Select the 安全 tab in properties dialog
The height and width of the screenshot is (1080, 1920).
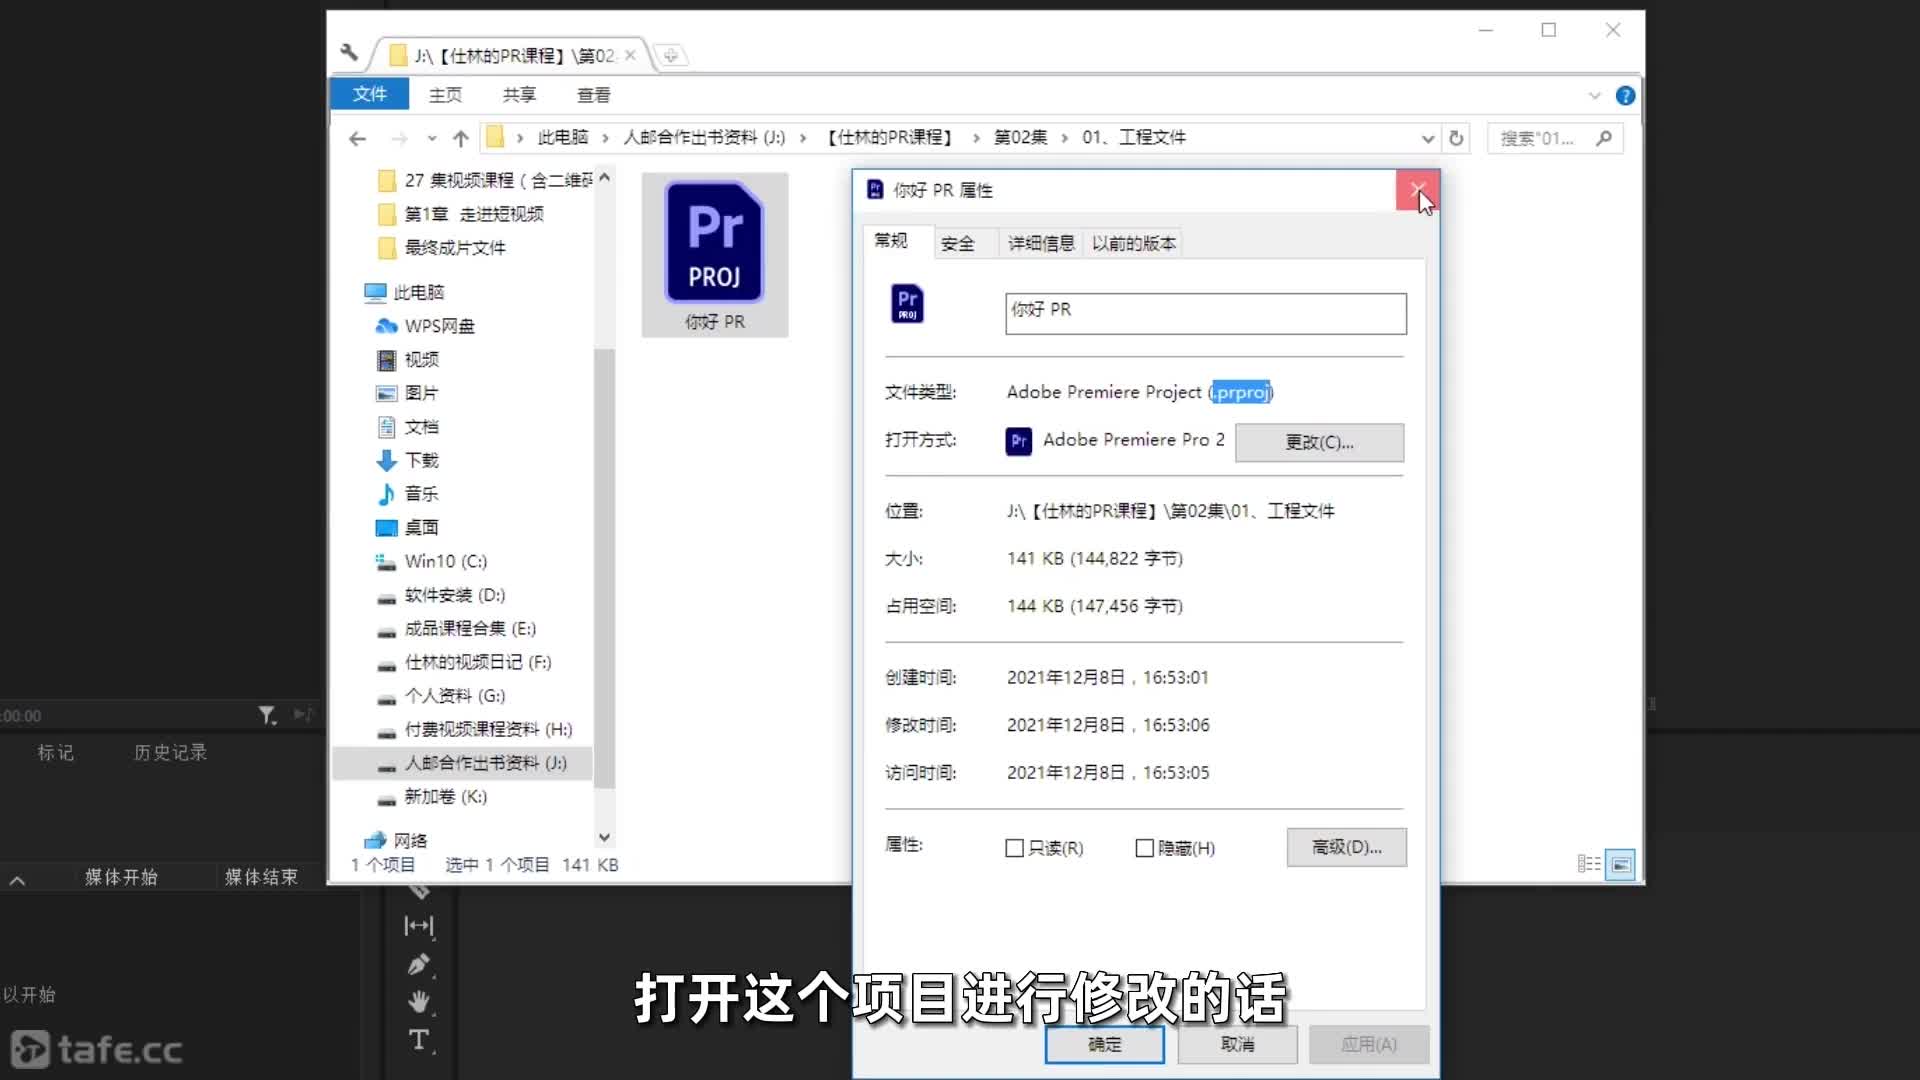pyautogui.click(x=957, y=243)
